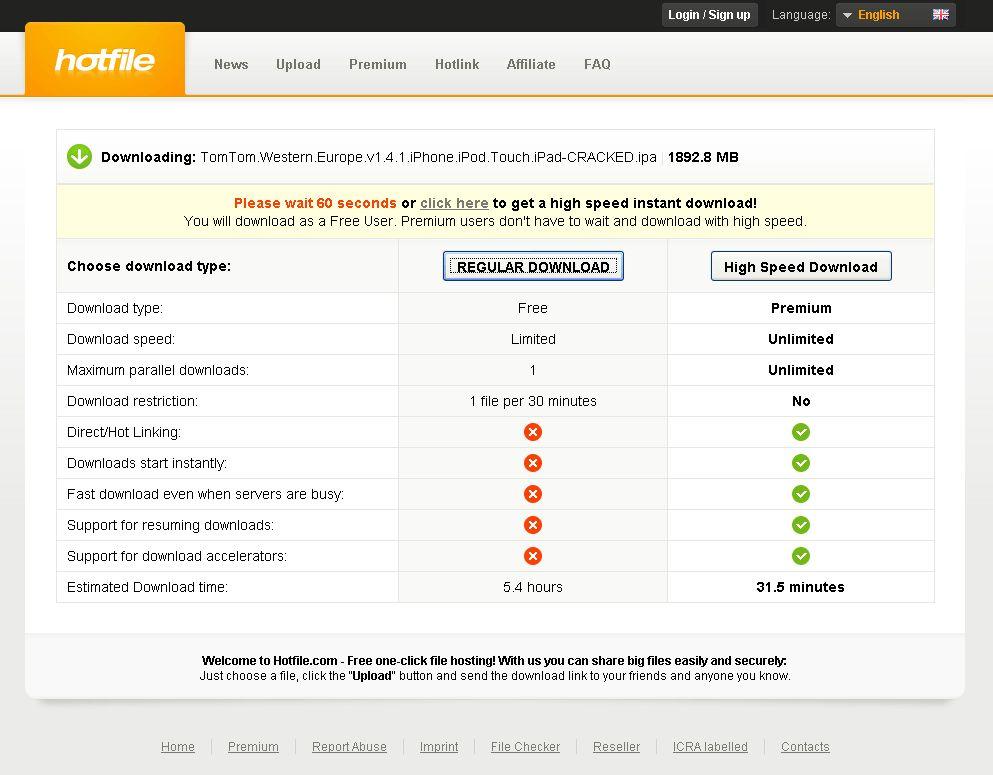Click the 'Support for resuming downloads:' label
This screenshot has width=993, height=775.
(x=170, y=525)
